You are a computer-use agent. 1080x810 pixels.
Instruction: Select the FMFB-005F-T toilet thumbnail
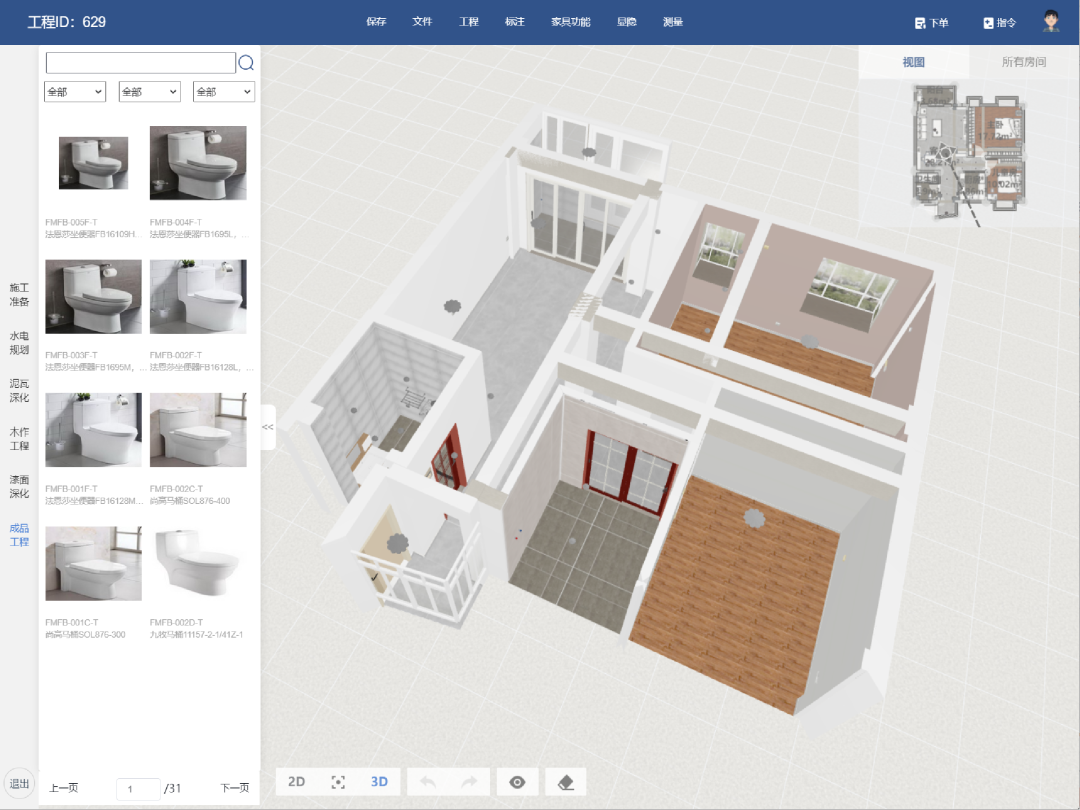(94, 163)
